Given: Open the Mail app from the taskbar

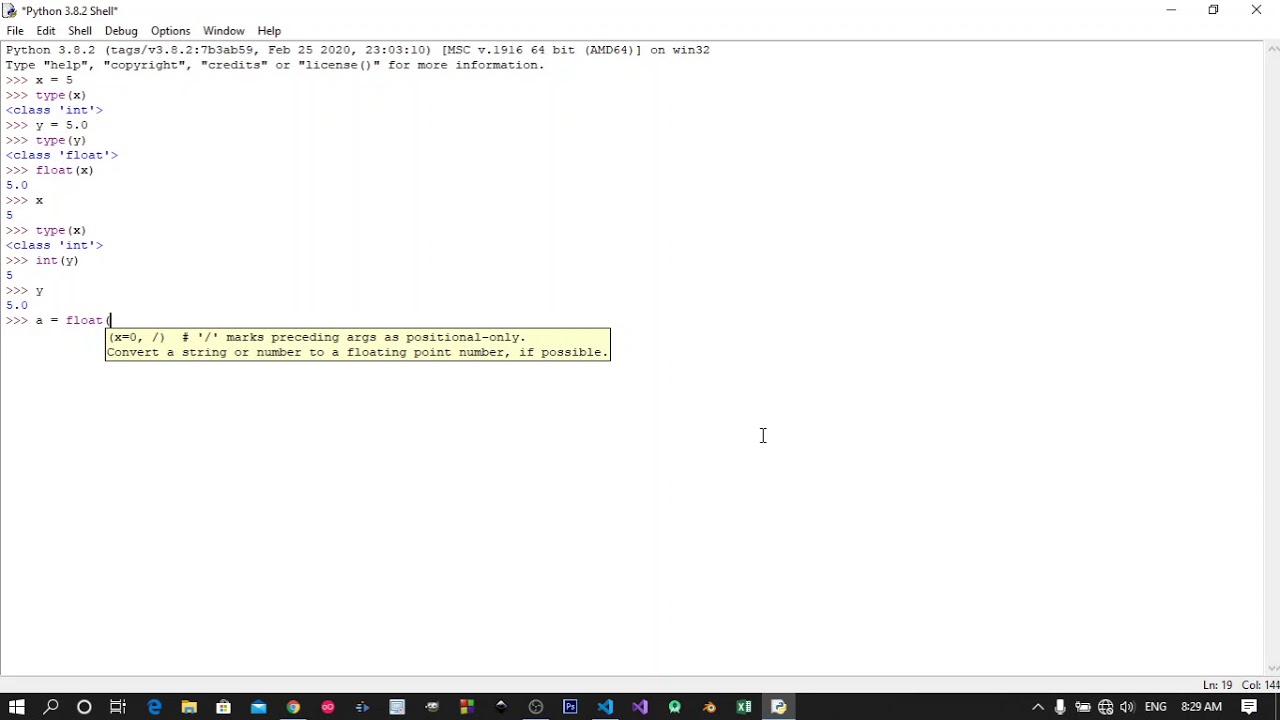Looking at the screenshot, I should point(258,707).
